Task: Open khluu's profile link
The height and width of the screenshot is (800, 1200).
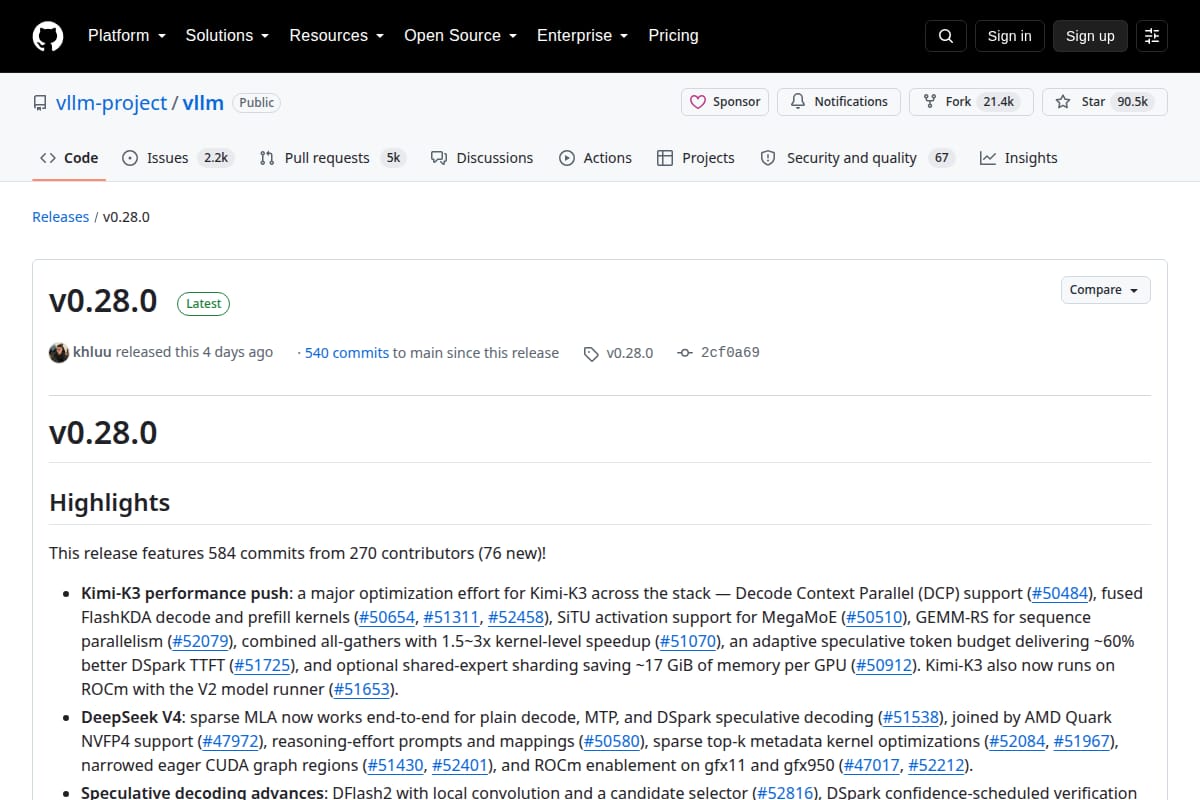Action: pos(92,352)
